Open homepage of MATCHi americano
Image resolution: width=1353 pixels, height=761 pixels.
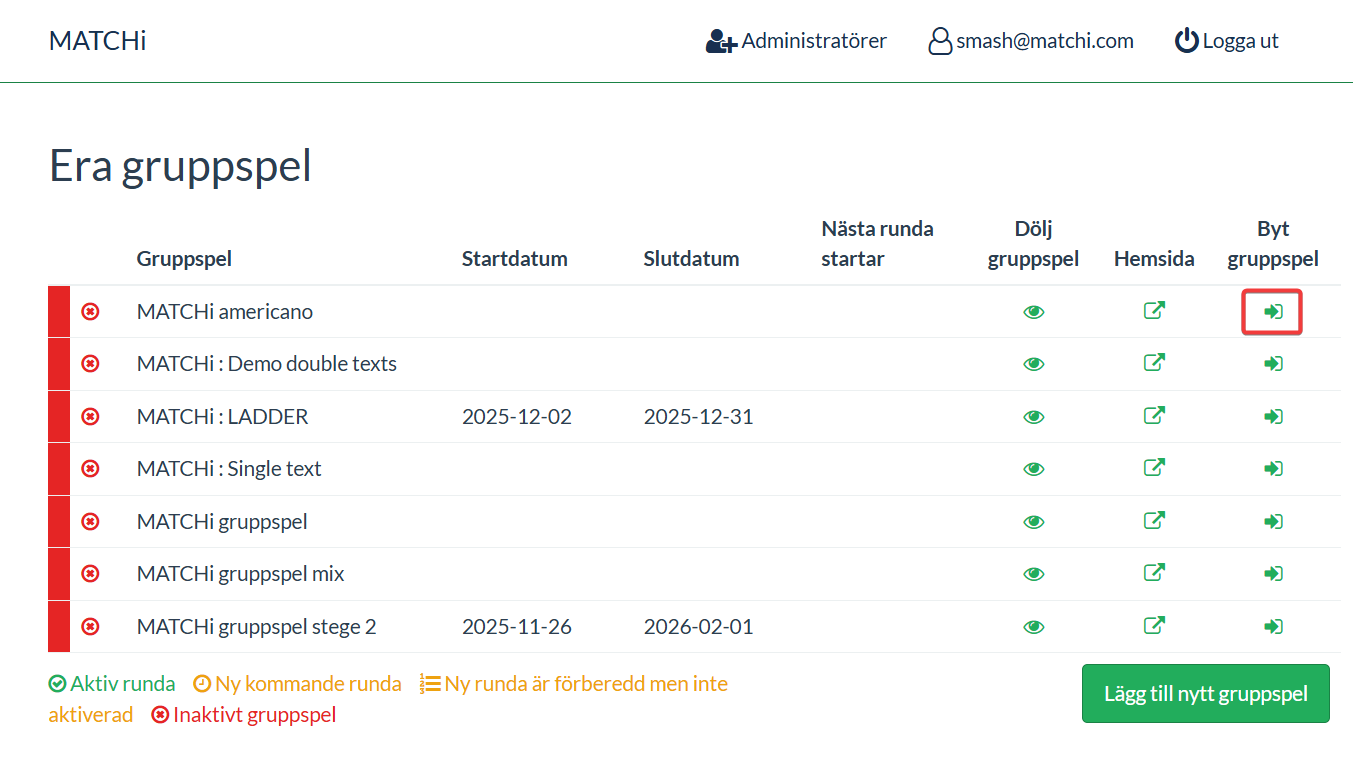coord(1154,311)
